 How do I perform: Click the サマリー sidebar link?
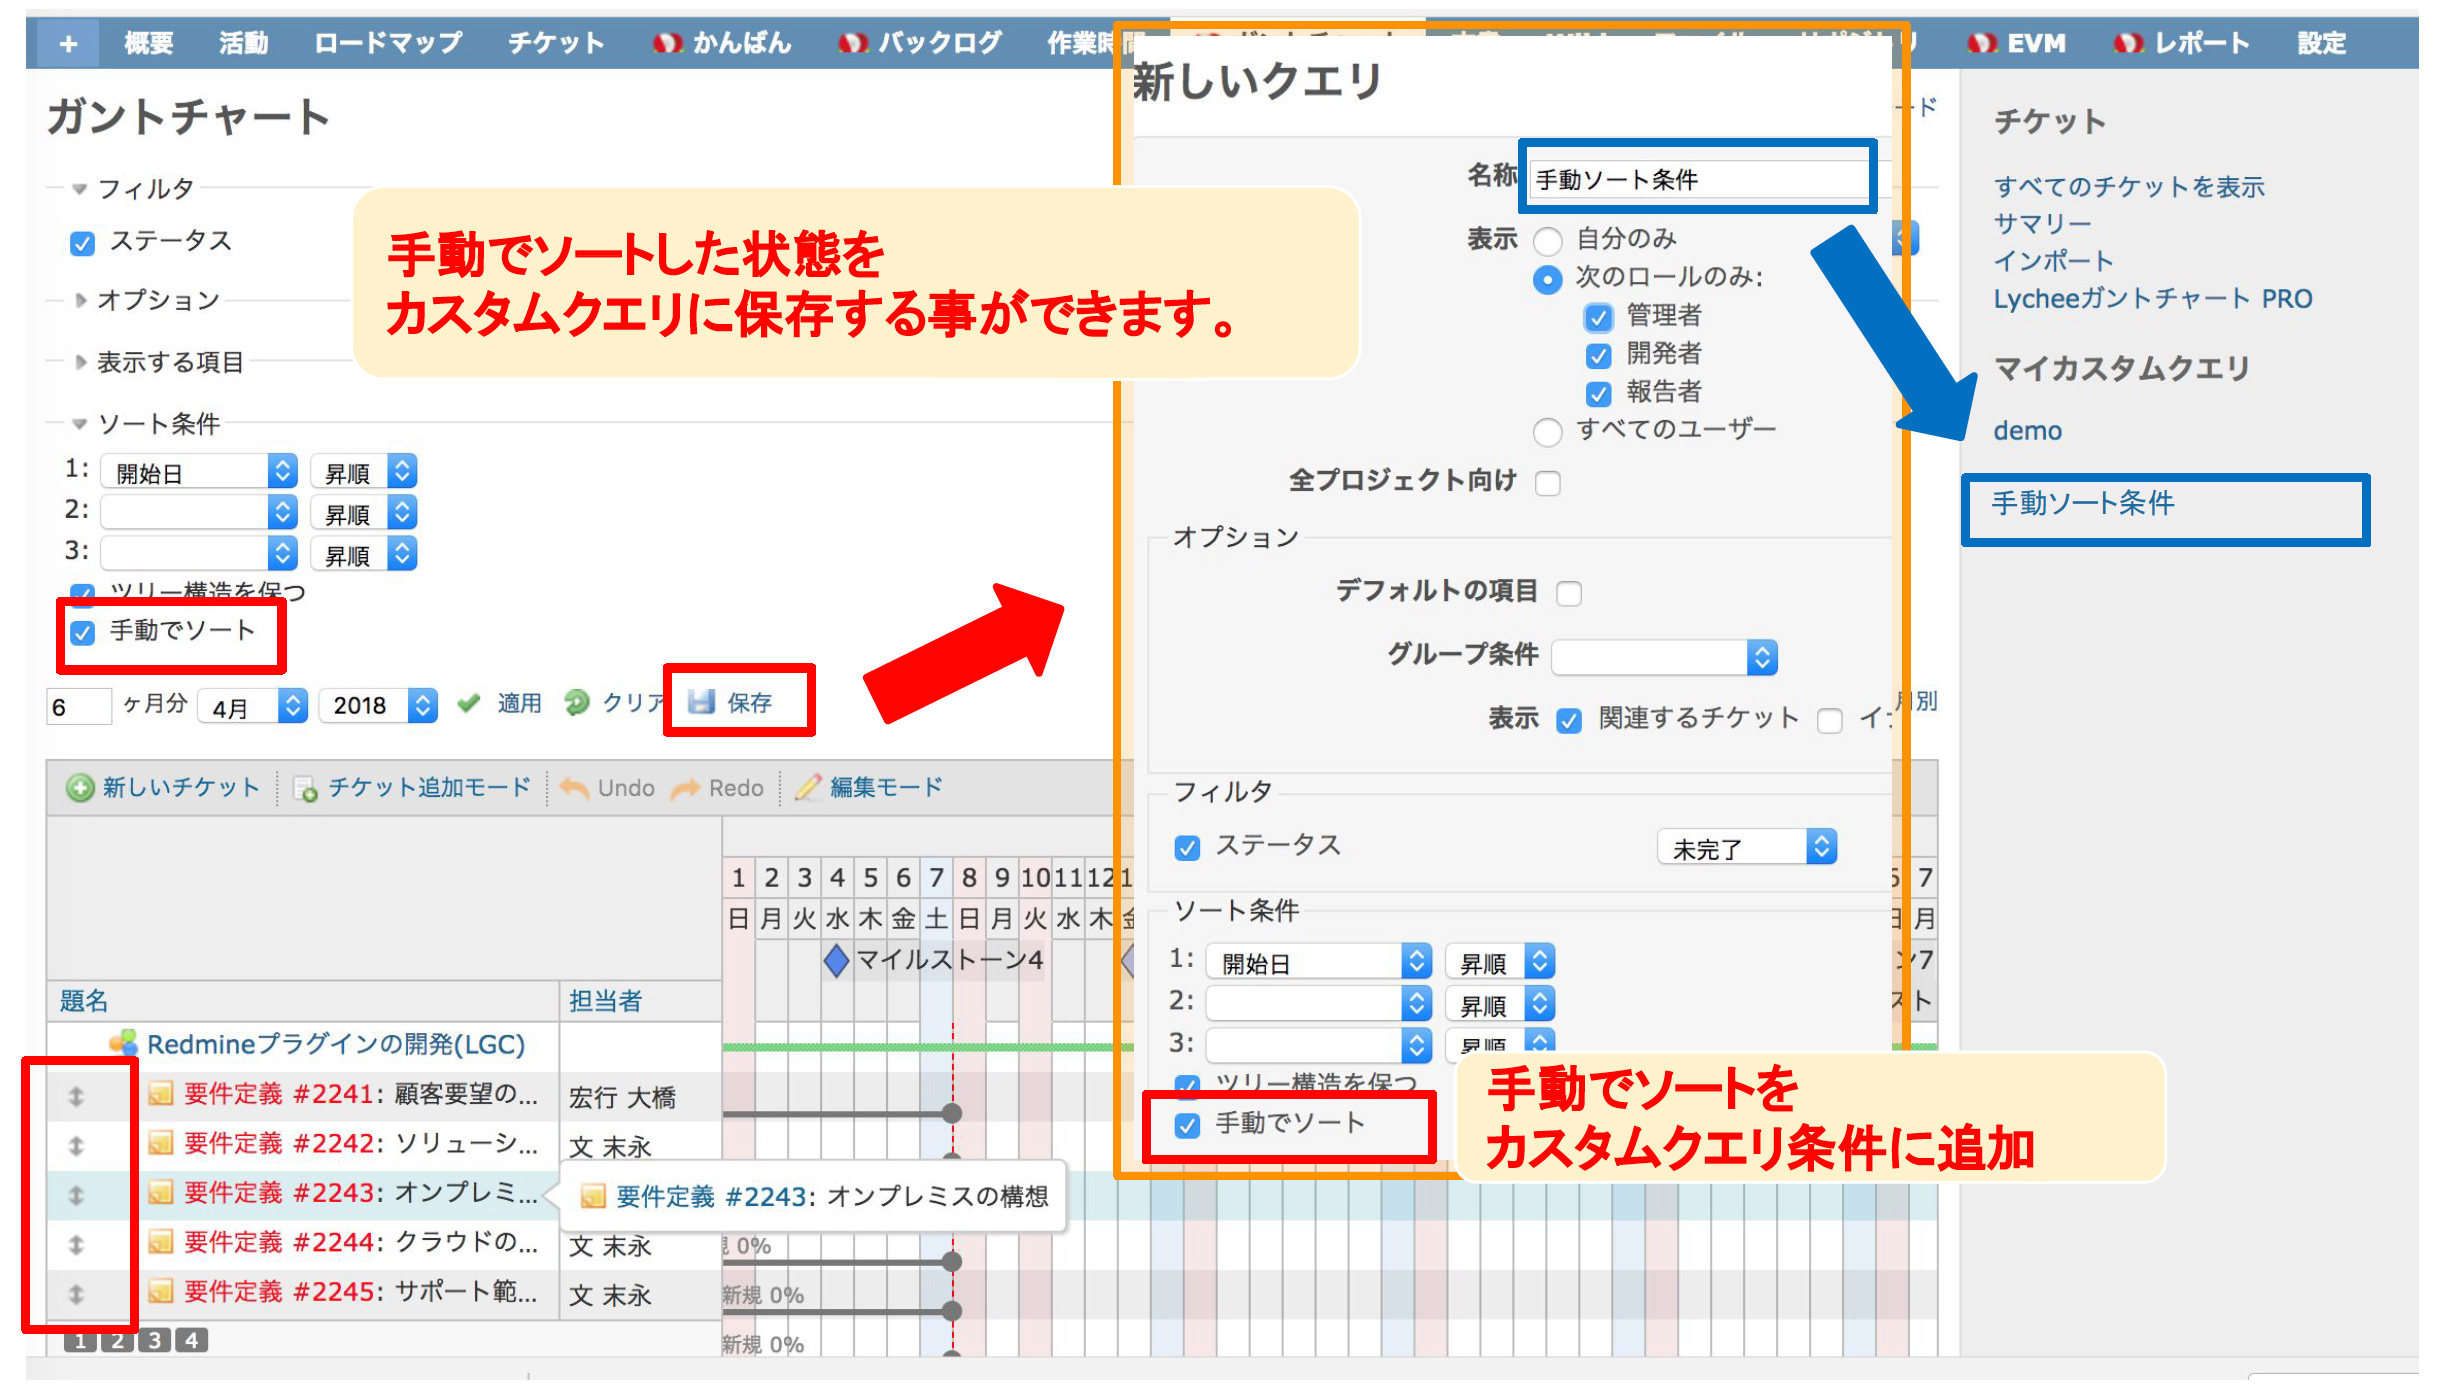coord(2043,224)
